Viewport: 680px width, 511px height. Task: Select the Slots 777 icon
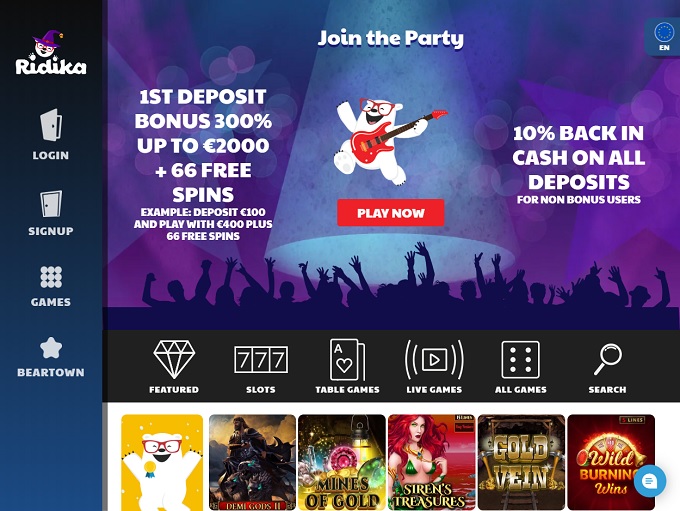click(261, 359)
